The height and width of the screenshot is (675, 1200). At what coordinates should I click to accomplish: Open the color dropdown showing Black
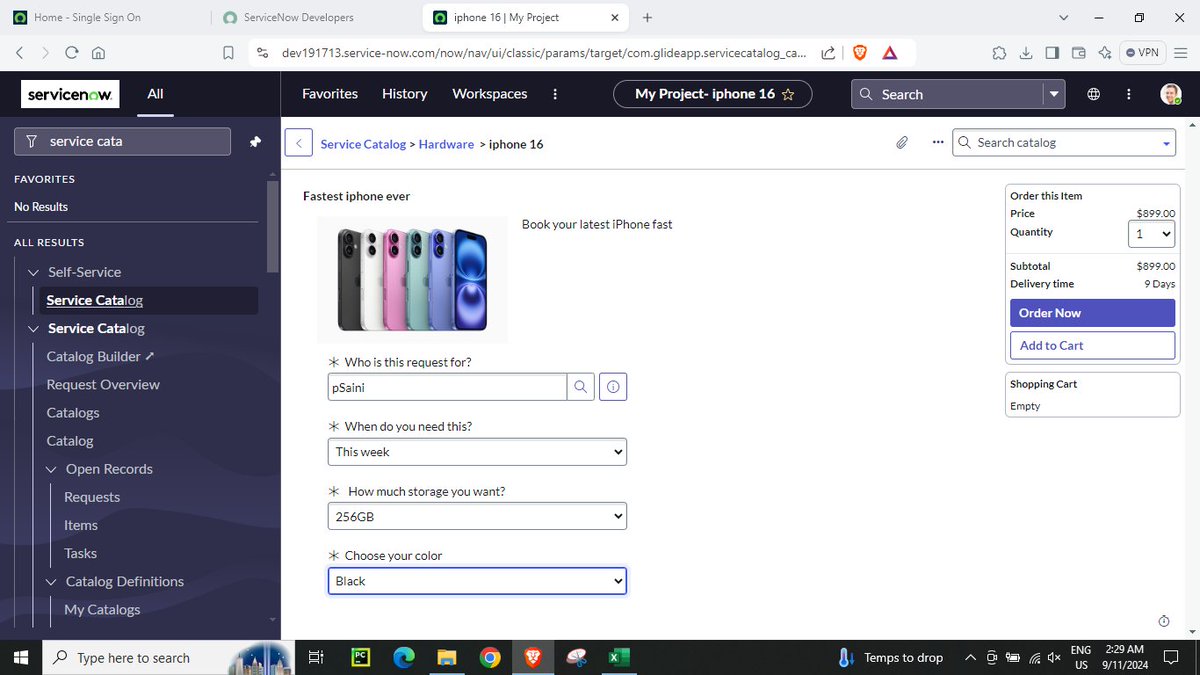[x=477, y=581]
